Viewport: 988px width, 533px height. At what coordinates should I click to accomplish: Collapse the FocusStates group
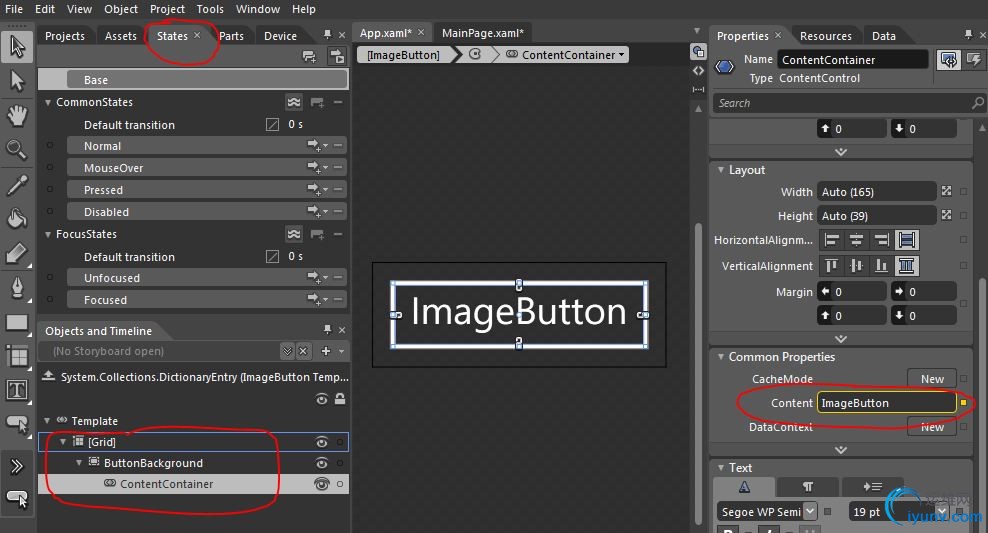pyautogui.click(x=47, y=234)
